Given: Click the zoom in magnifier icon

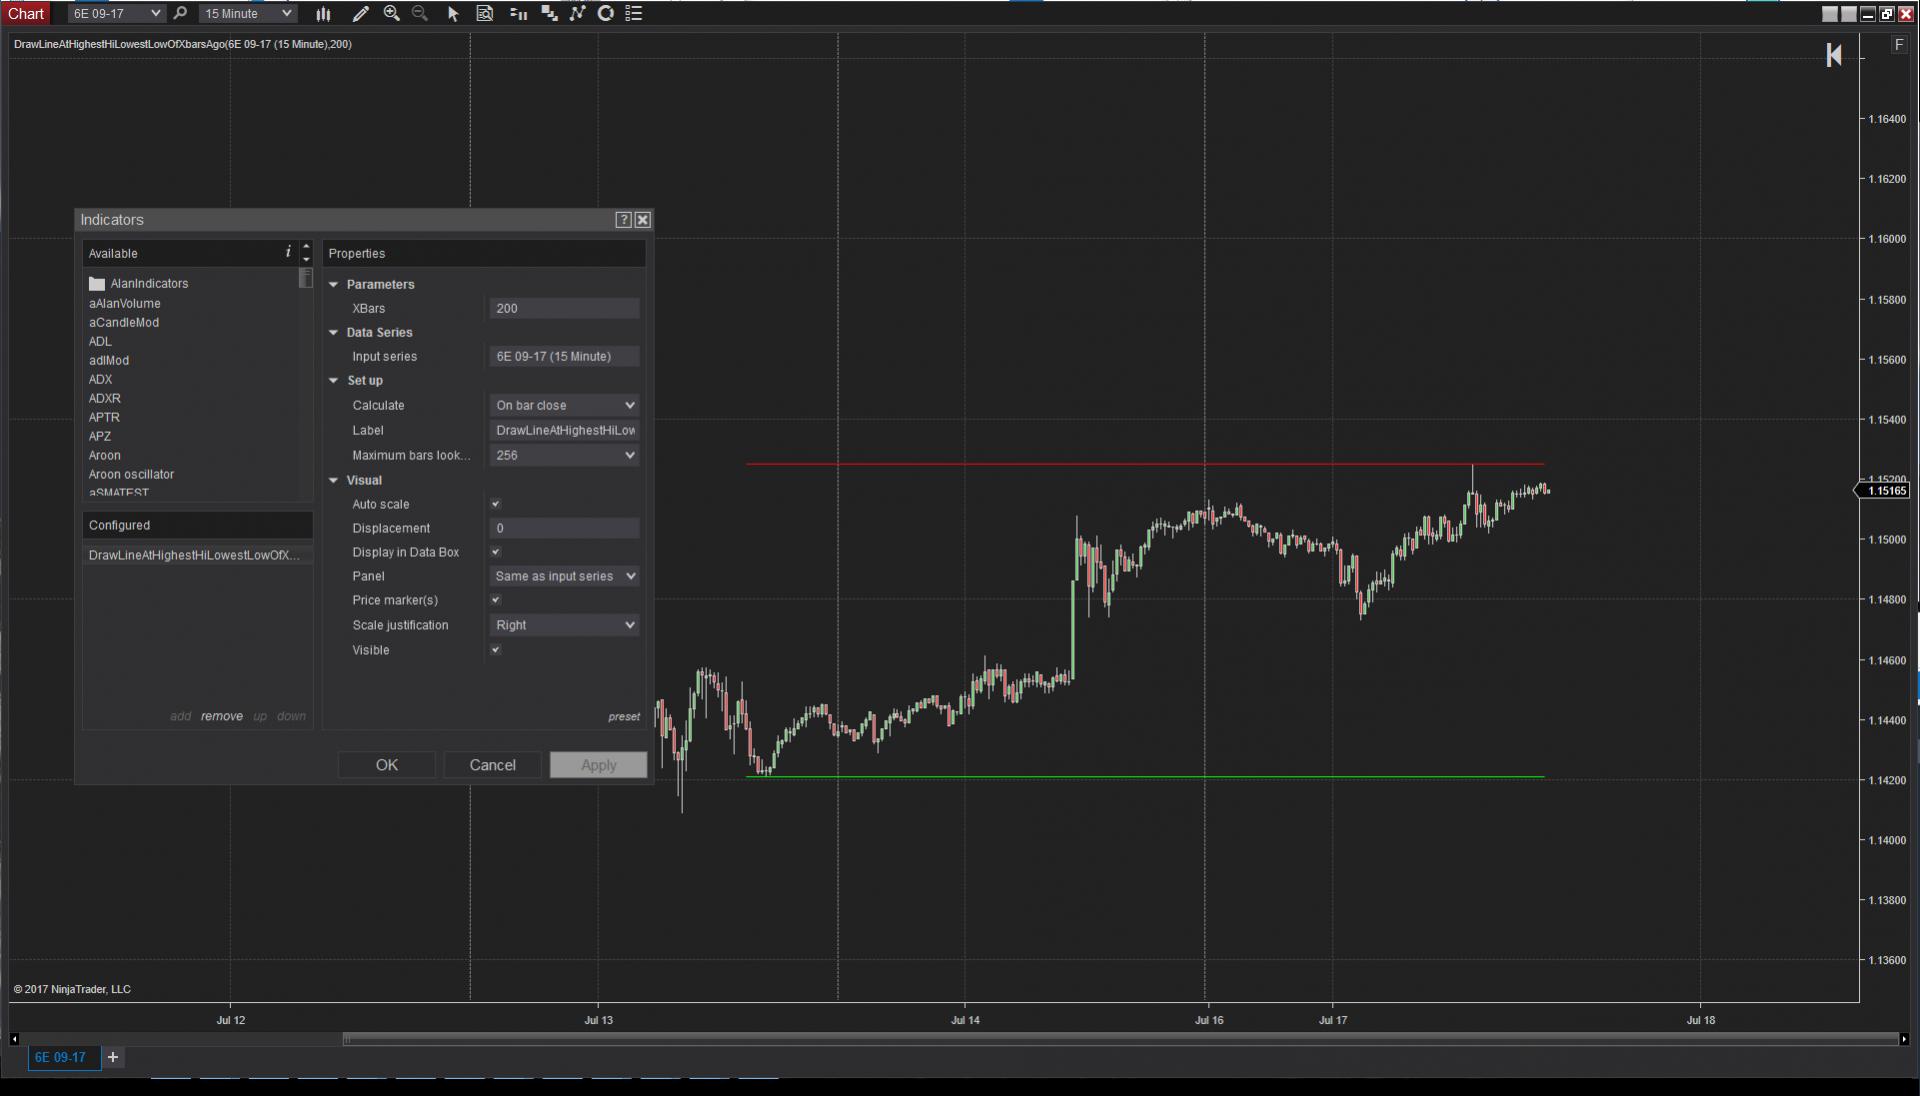Looking at the screenshot, I should point(391,14).
